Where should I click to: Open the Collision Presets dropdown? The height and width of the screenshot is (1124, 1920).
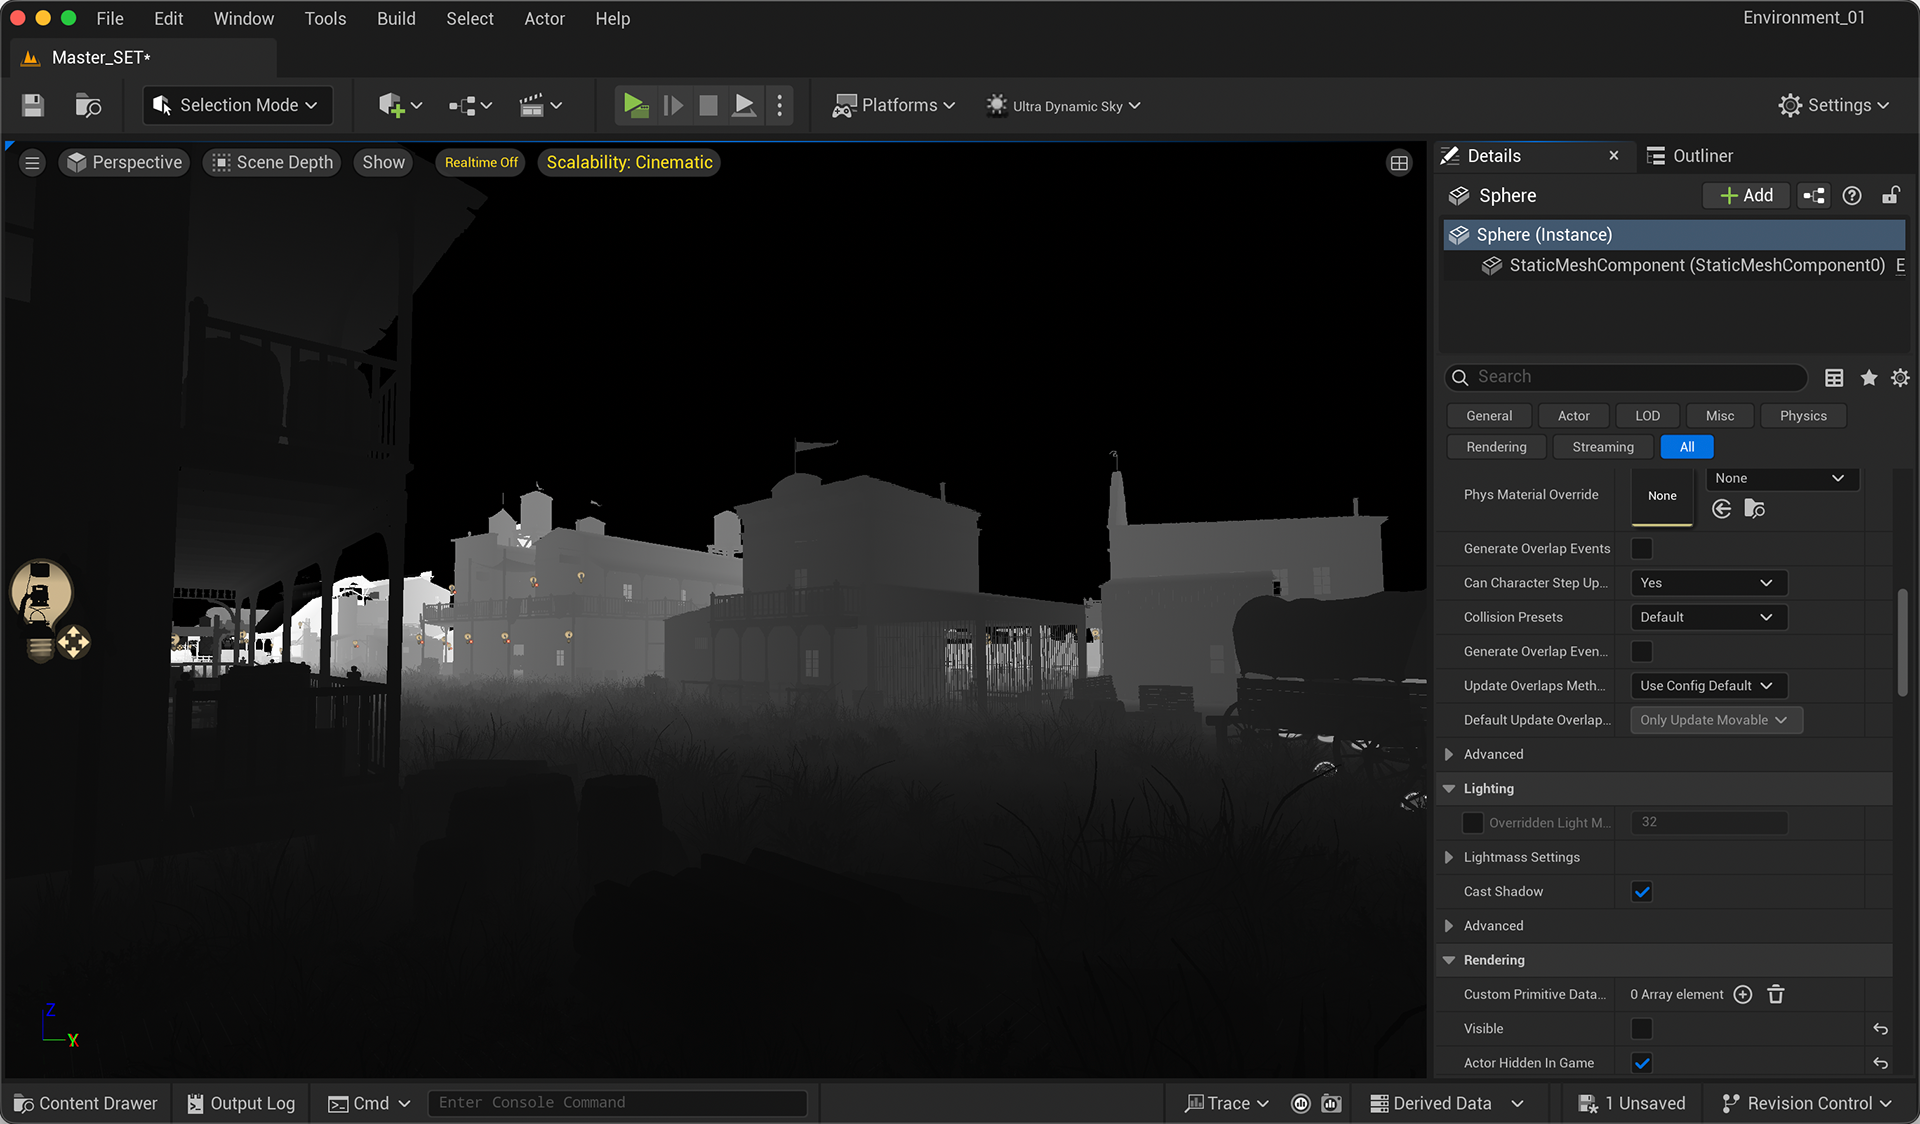click(1708, 617)
